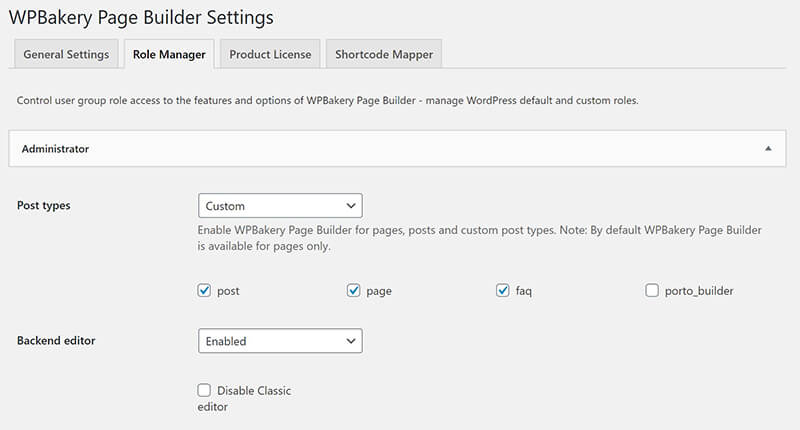Enable the porto_builder checkbox box
The image size is (800, 430).
click(652, 291)
